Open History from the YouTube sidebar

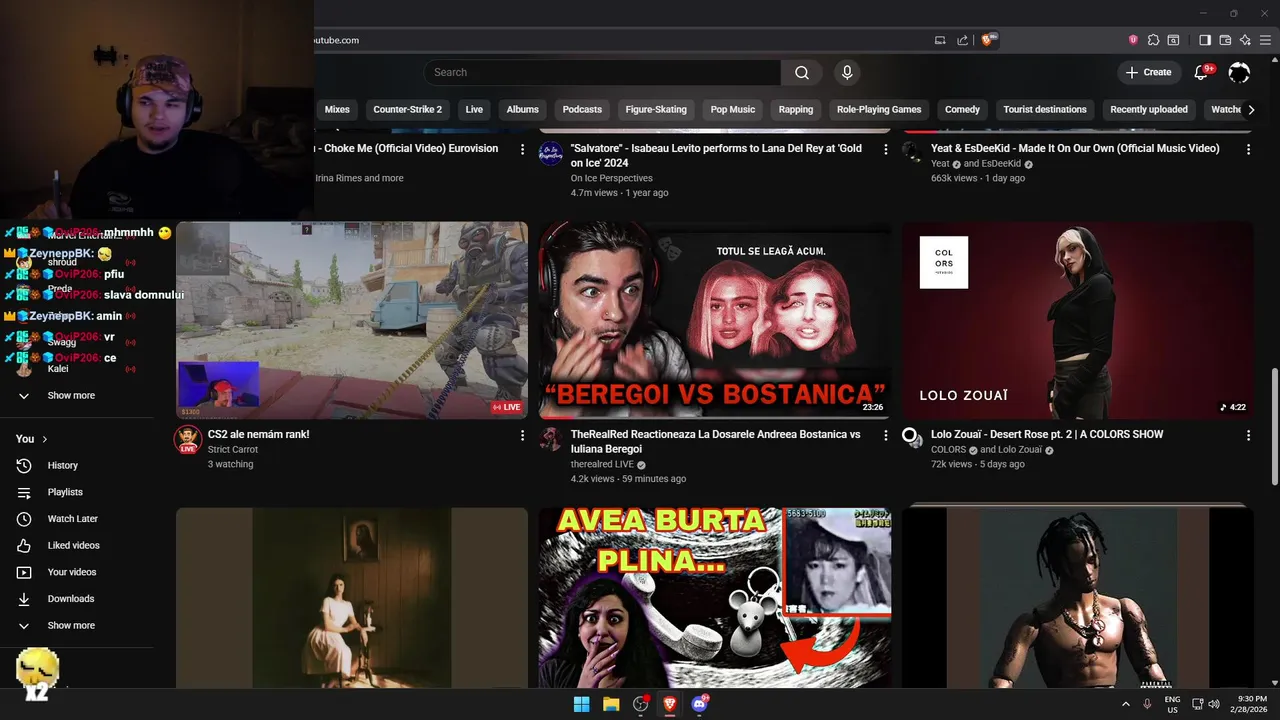click(x=62, y=465)
